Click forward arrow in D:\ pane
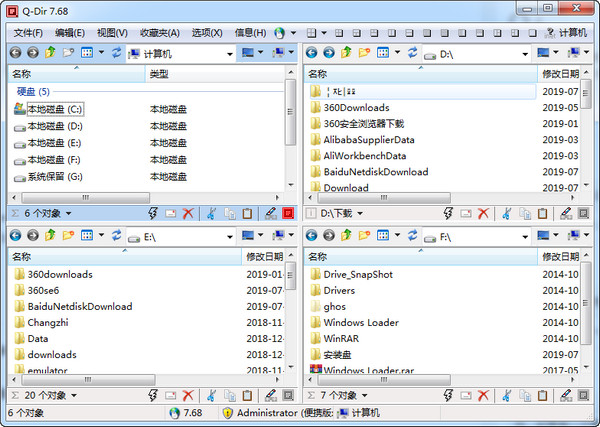This screenshot has width=600, height=427. 329,52
